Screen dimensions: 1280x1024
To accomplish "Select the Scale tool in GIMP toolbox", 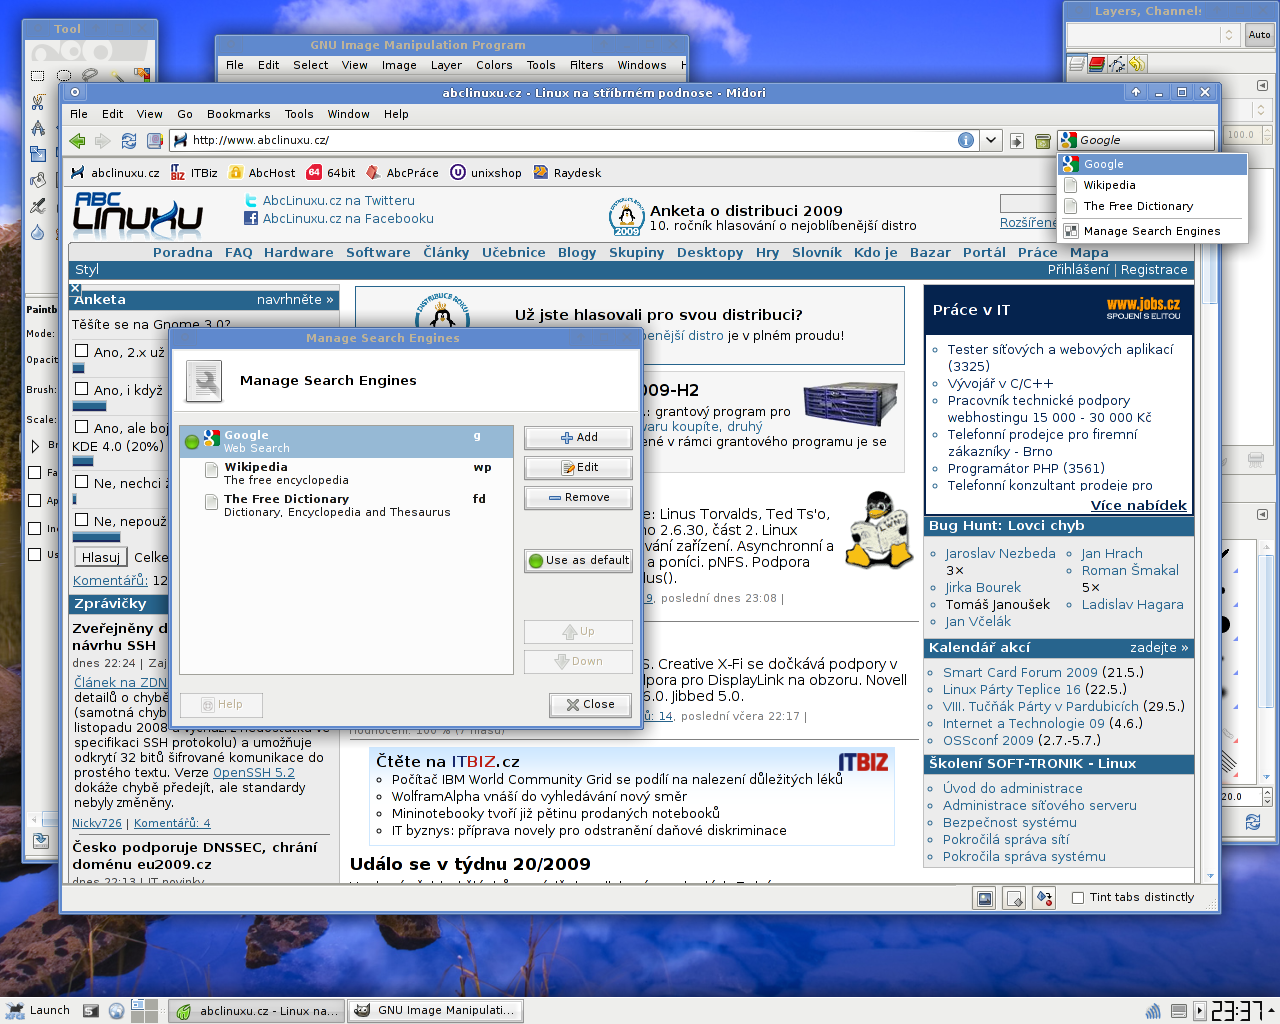I will pos(38,153).
